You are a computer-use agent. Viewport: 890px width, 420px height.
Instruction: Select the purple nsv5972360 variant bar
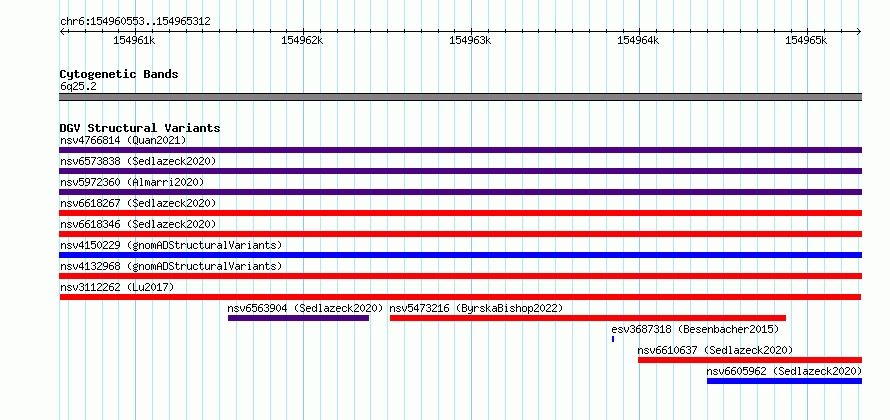tap(460, 192)
